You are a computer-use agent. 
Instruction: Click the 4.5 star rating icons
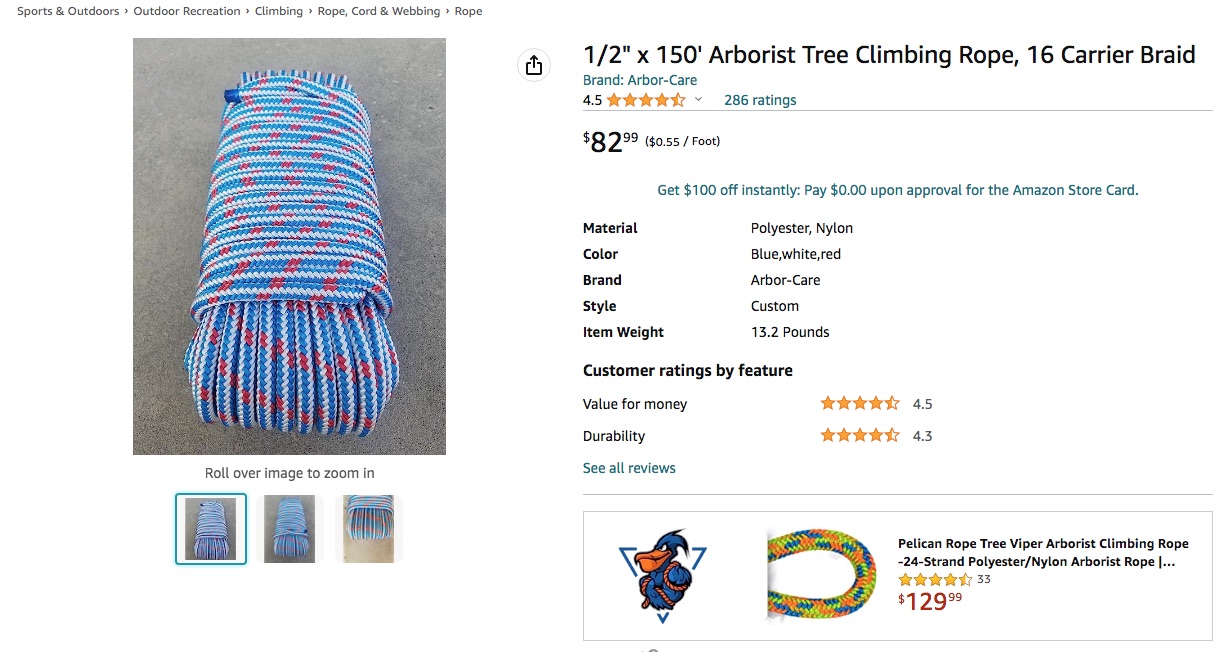[x=645, y=100]
